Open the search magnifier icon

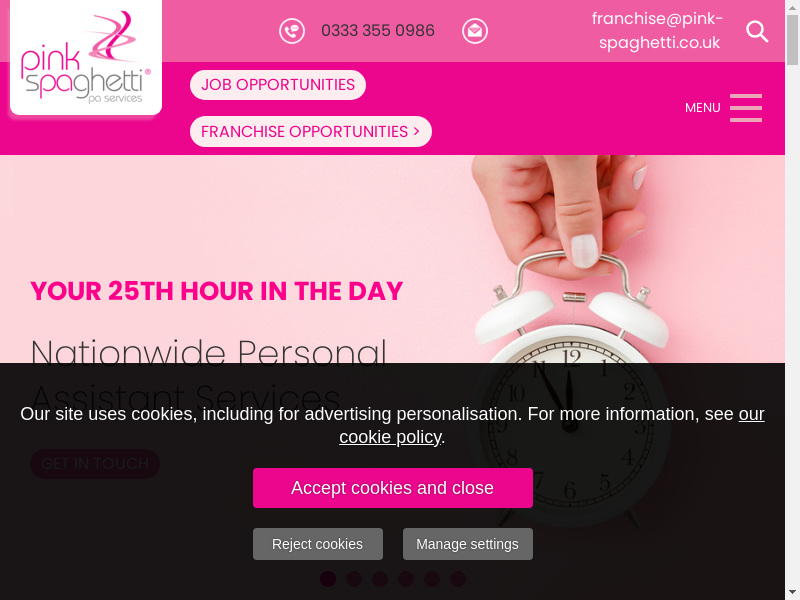click(757, 31)
